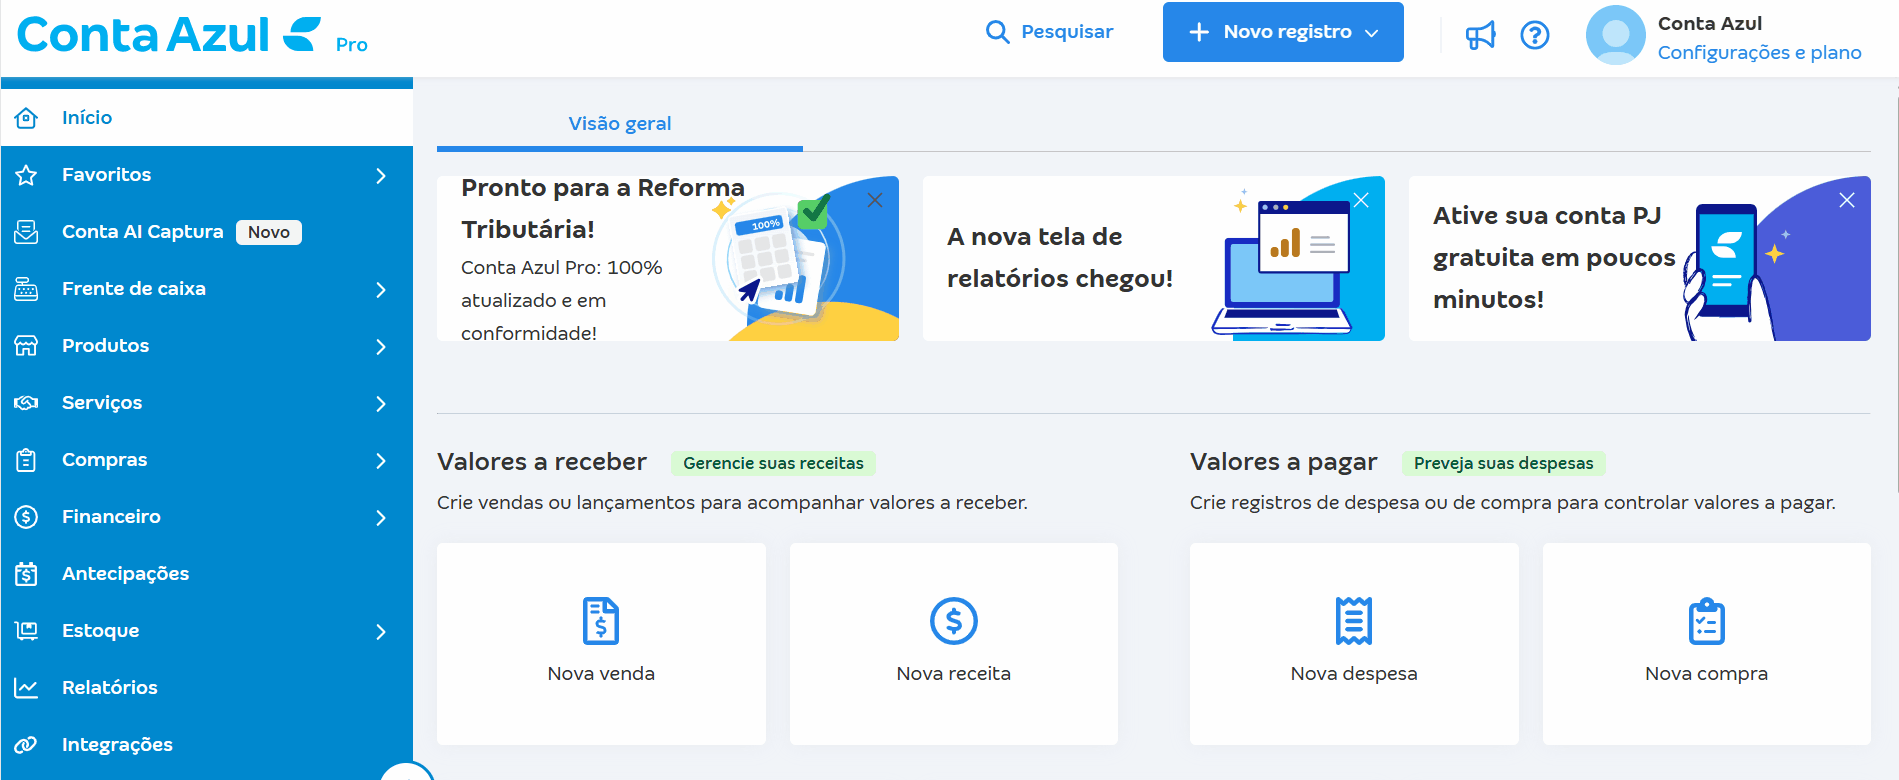Click the Novo badge
The width and height of the screenshot is (1899, 780).
269,232
